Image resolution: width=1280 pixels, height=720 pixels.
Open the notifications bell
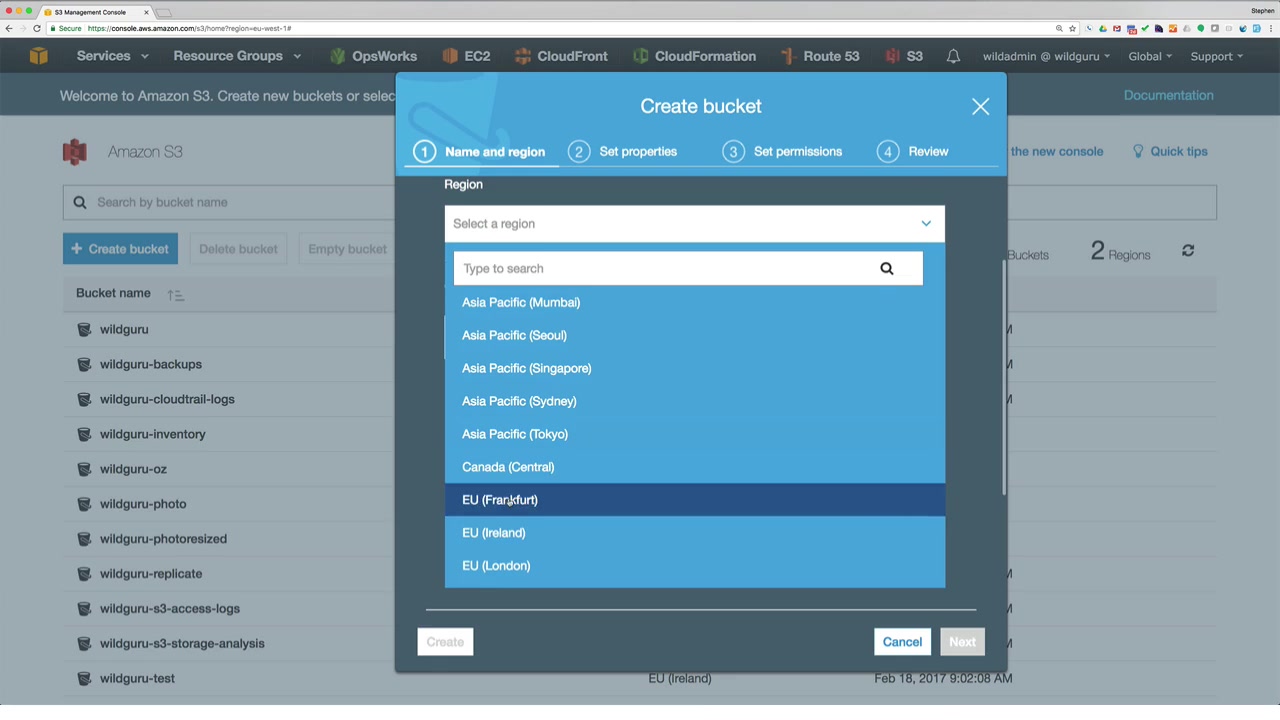pyautogui.click(x=953, y=56)
